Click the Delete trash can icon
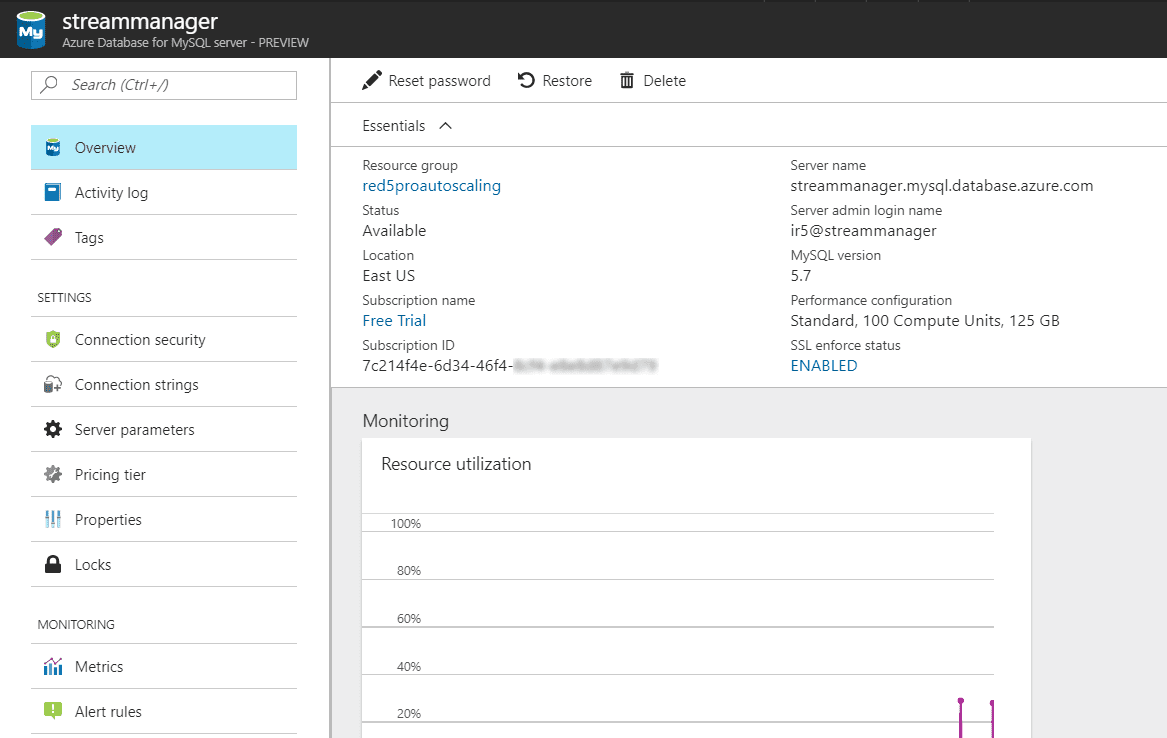Viewport: 1167px width, 738px height. click(627, 81)
